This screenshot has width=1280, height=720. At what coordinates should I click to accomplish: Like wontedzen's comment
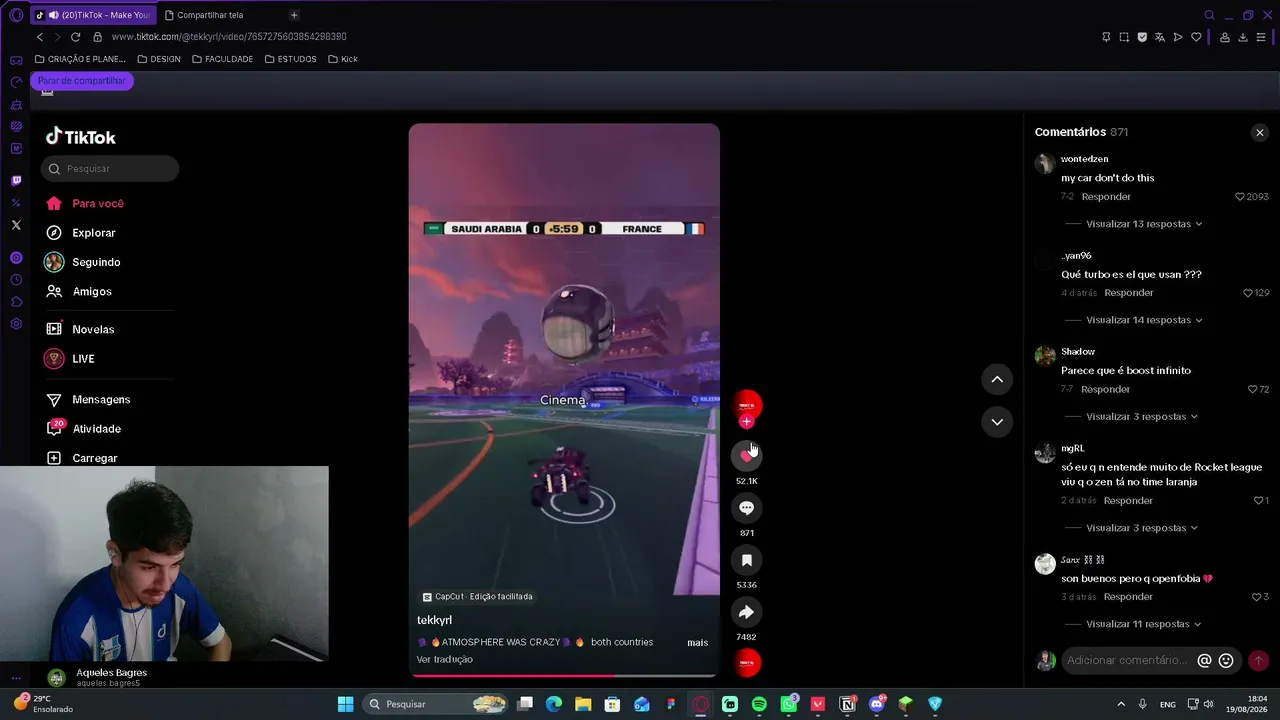tap(1240, 197)
